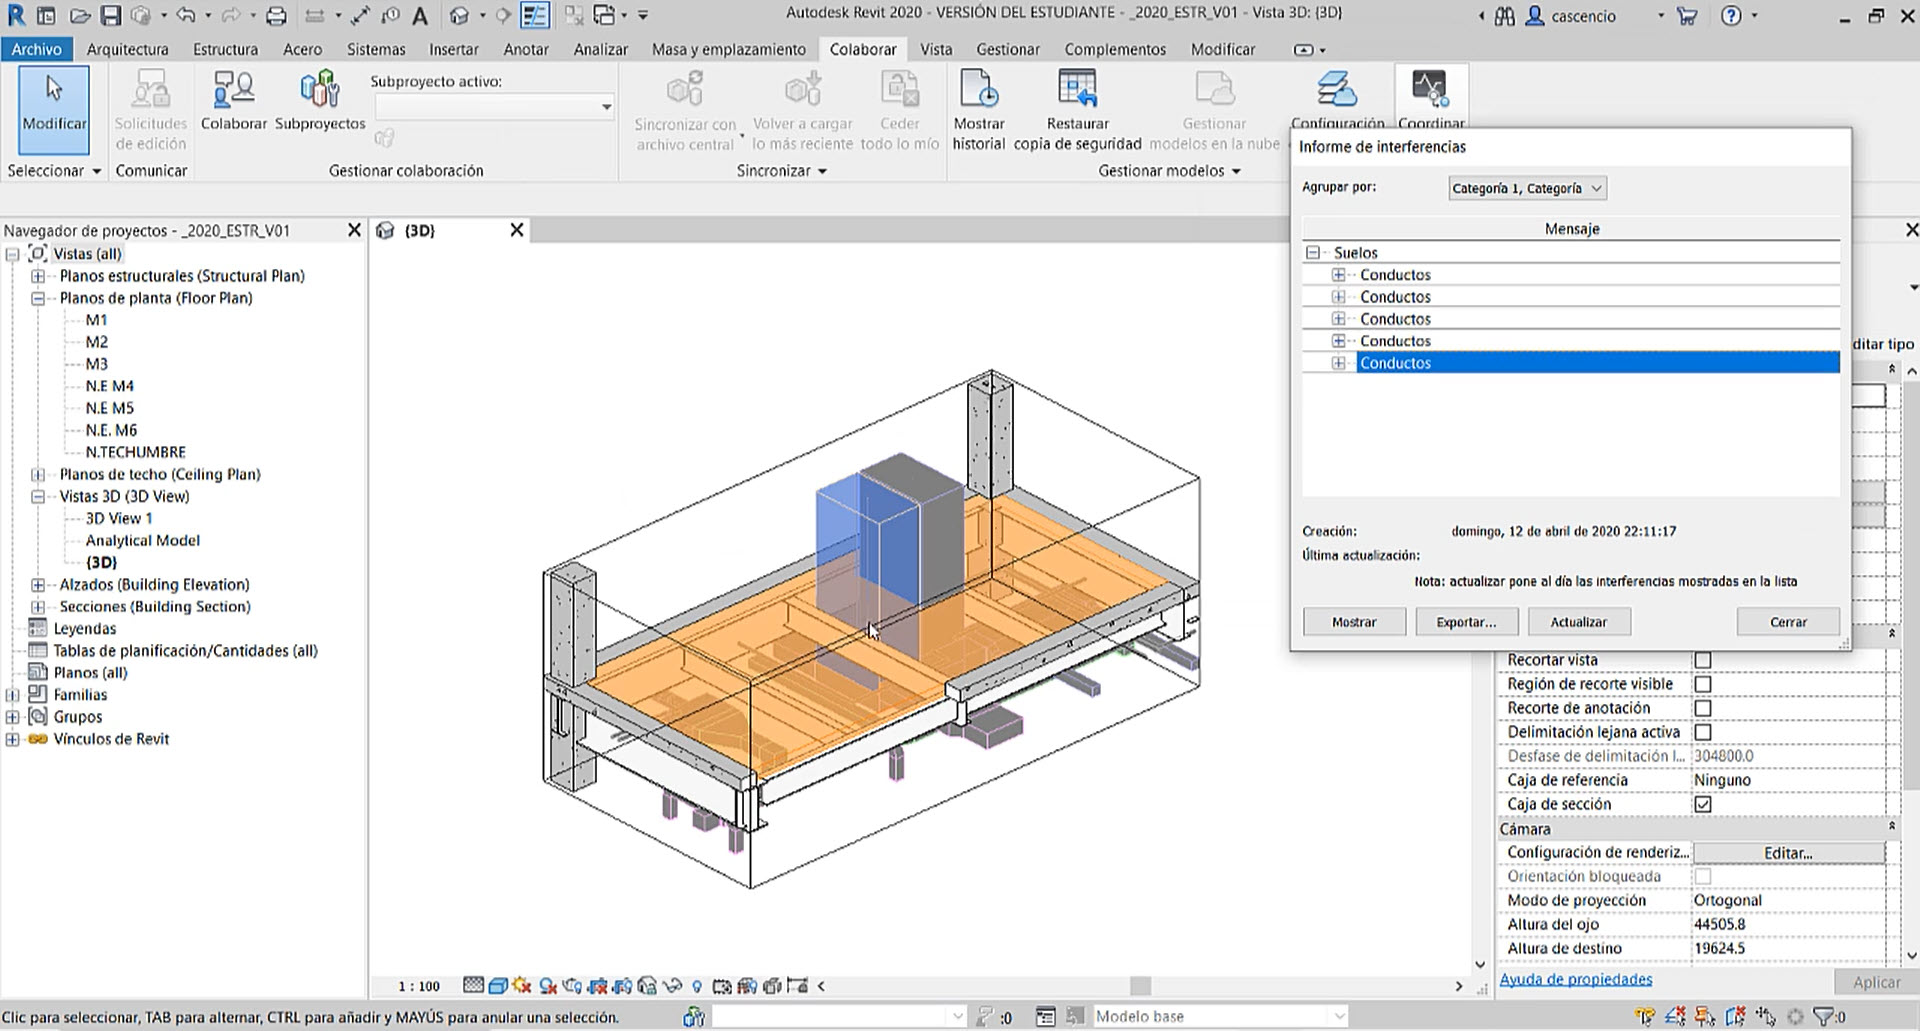Toggle Región de recorte visible checkbox

coord(1703,683)
